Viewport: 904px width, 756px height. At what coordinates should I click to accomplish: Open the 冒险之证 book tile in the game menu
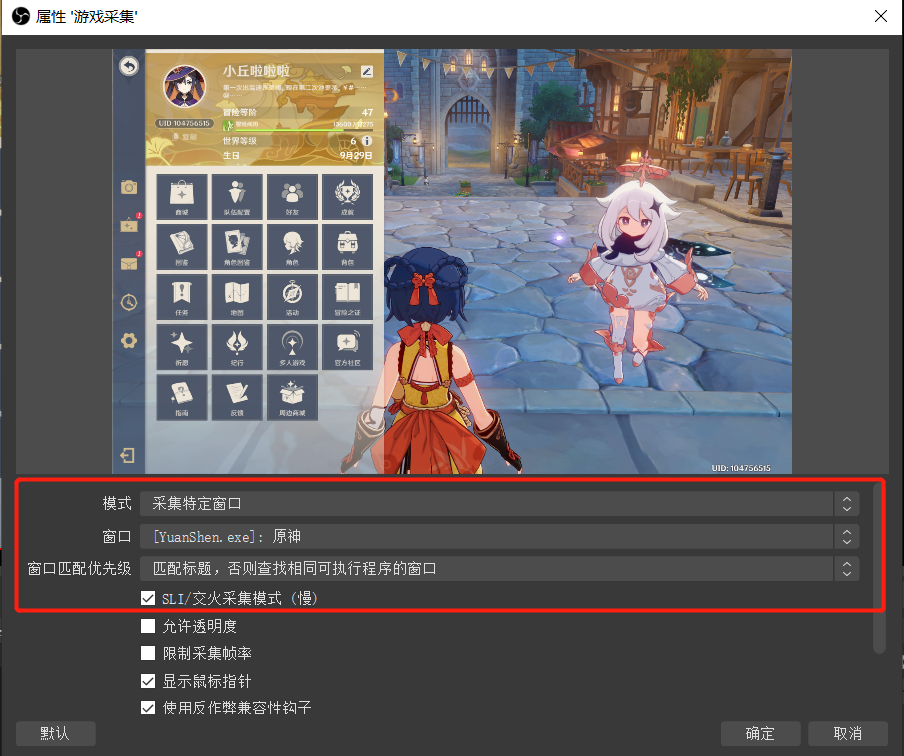[x=348, y=297]
